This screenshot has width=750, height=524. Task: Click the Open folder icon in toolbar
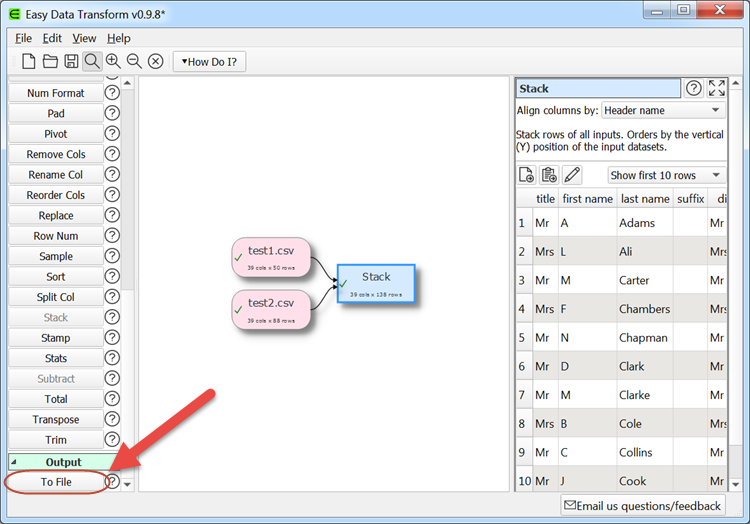50,61
